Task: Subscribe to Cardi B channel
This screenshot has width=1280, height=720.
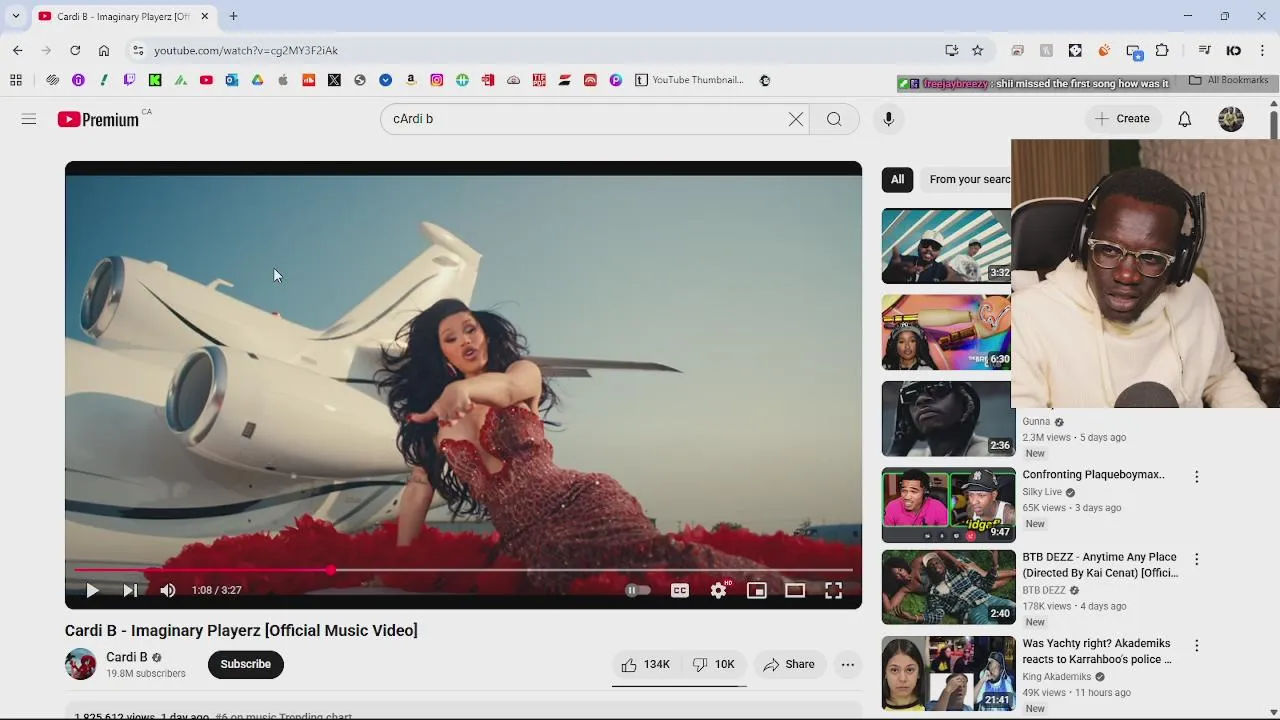Action: pyautogui.click(x=246, y=664)
